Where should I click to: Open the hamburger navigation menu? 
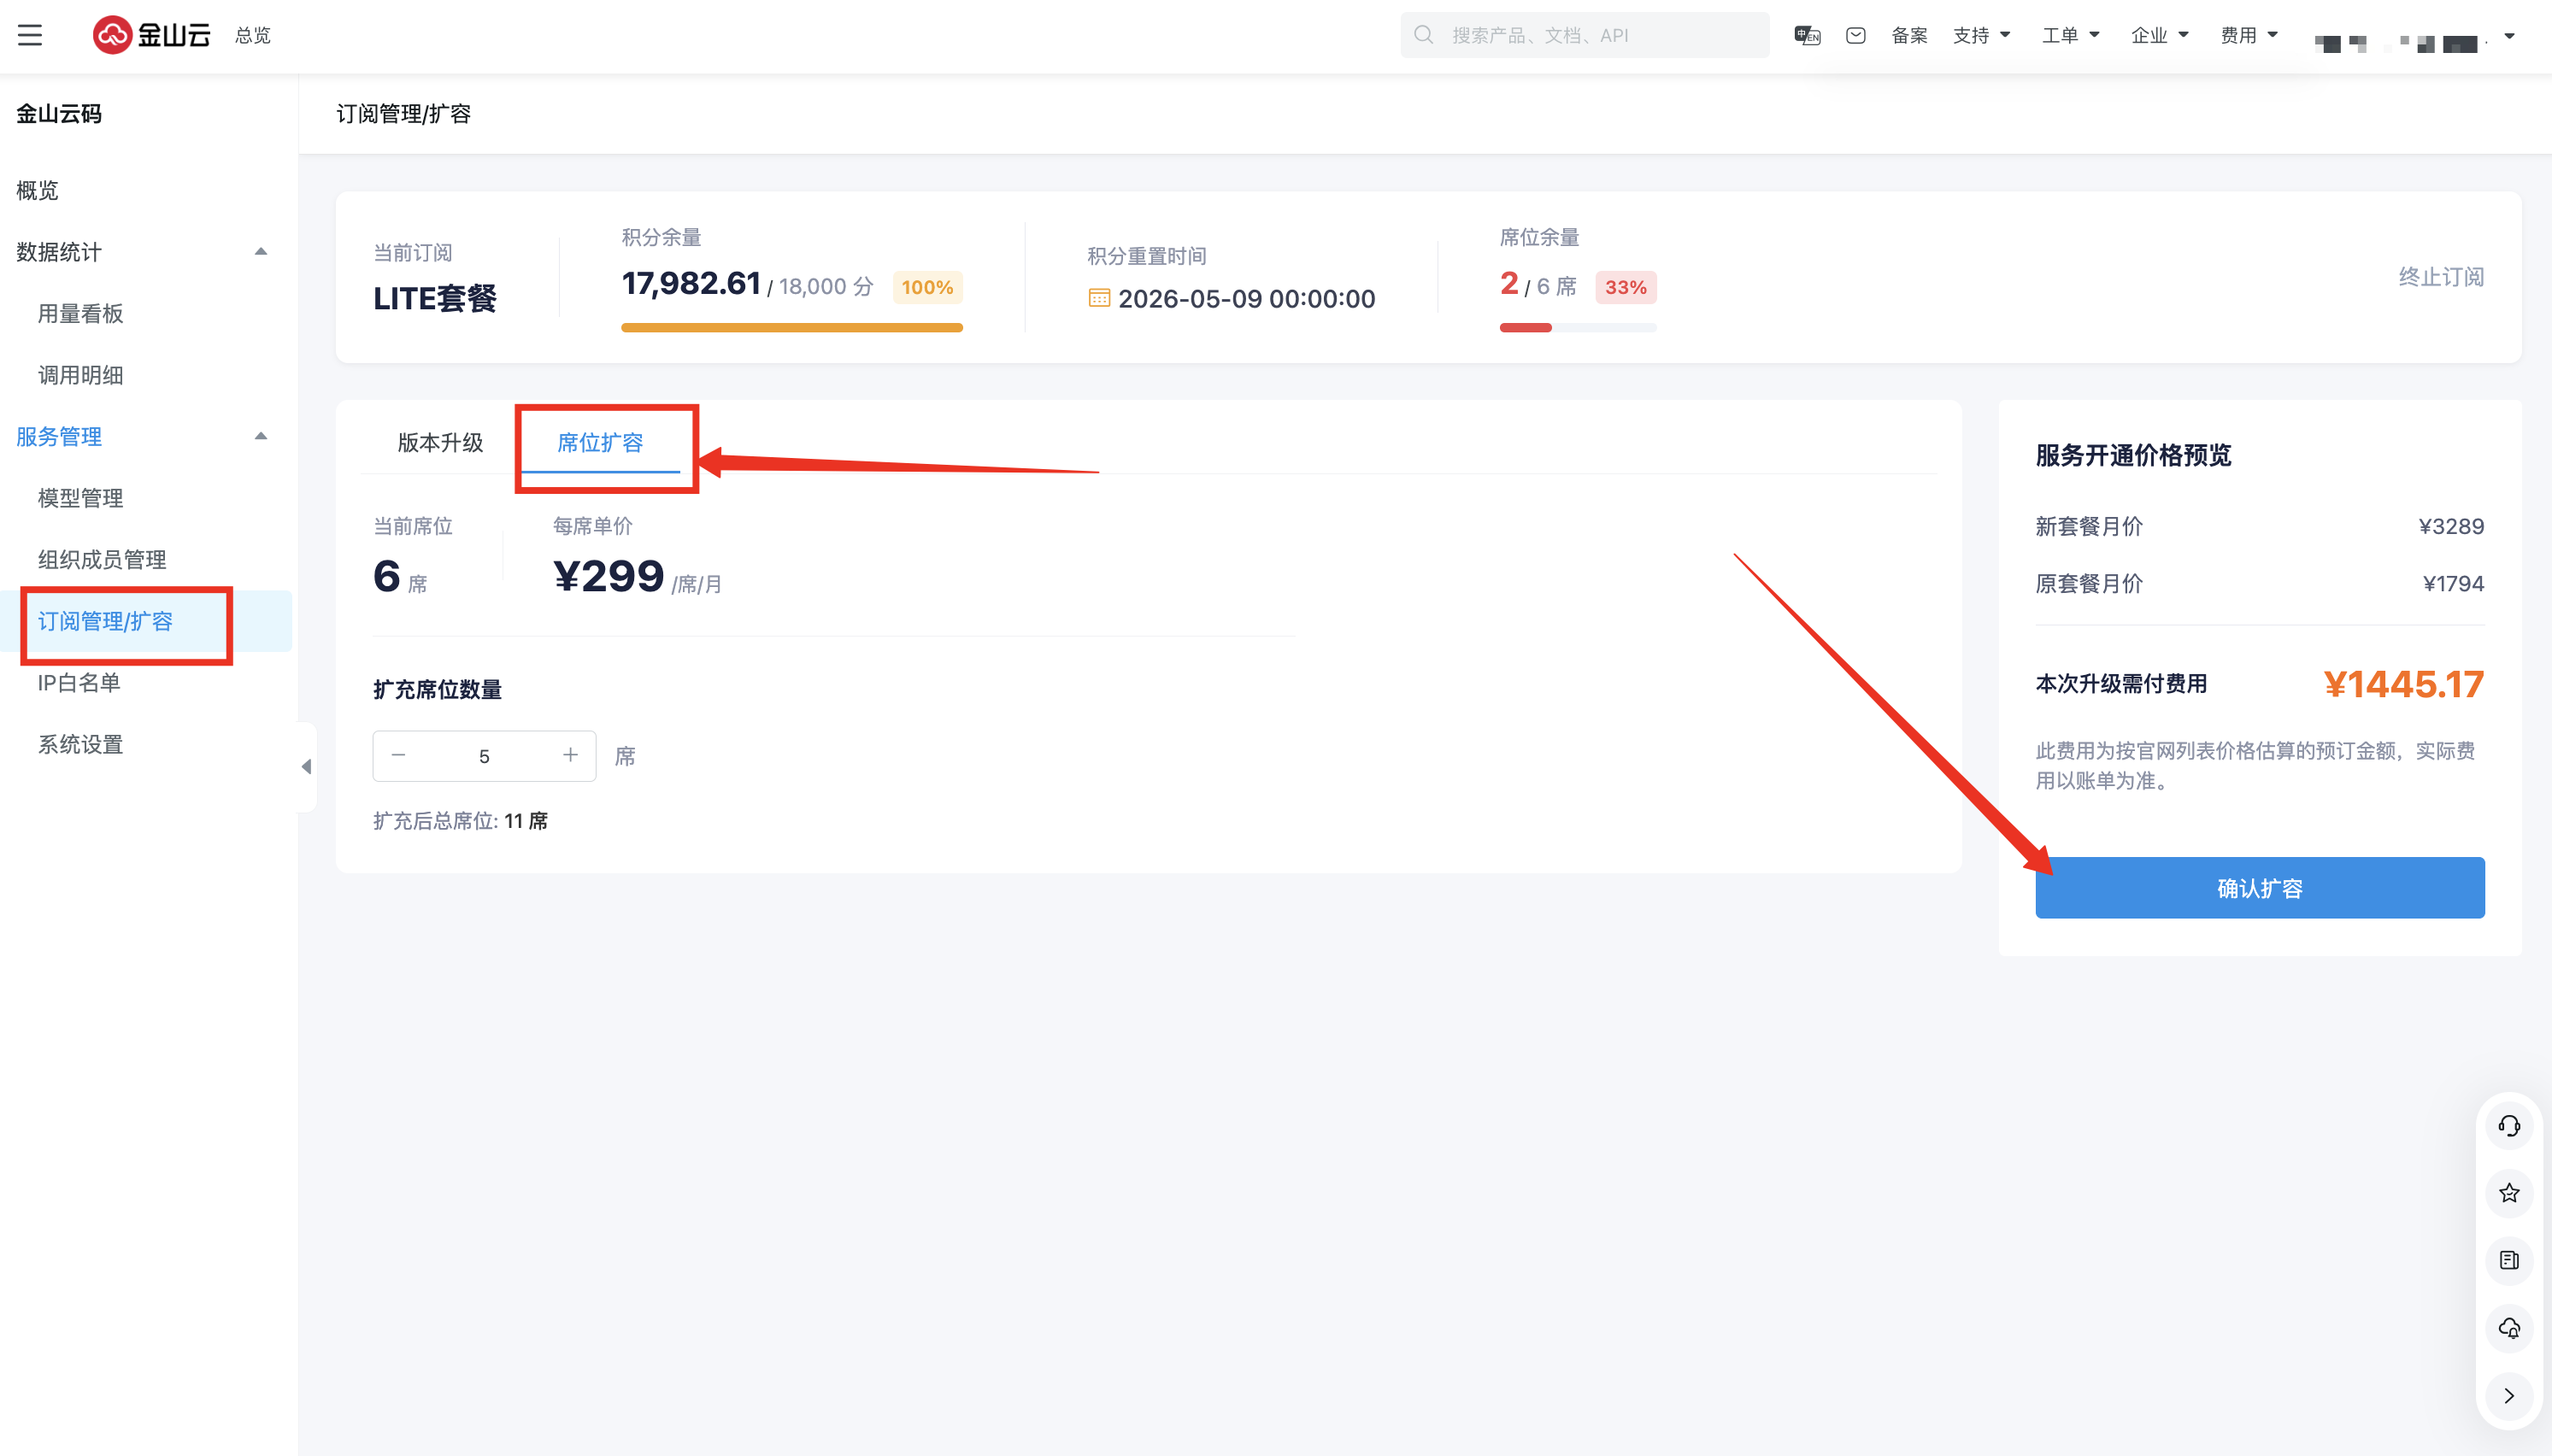coord(30,35)
